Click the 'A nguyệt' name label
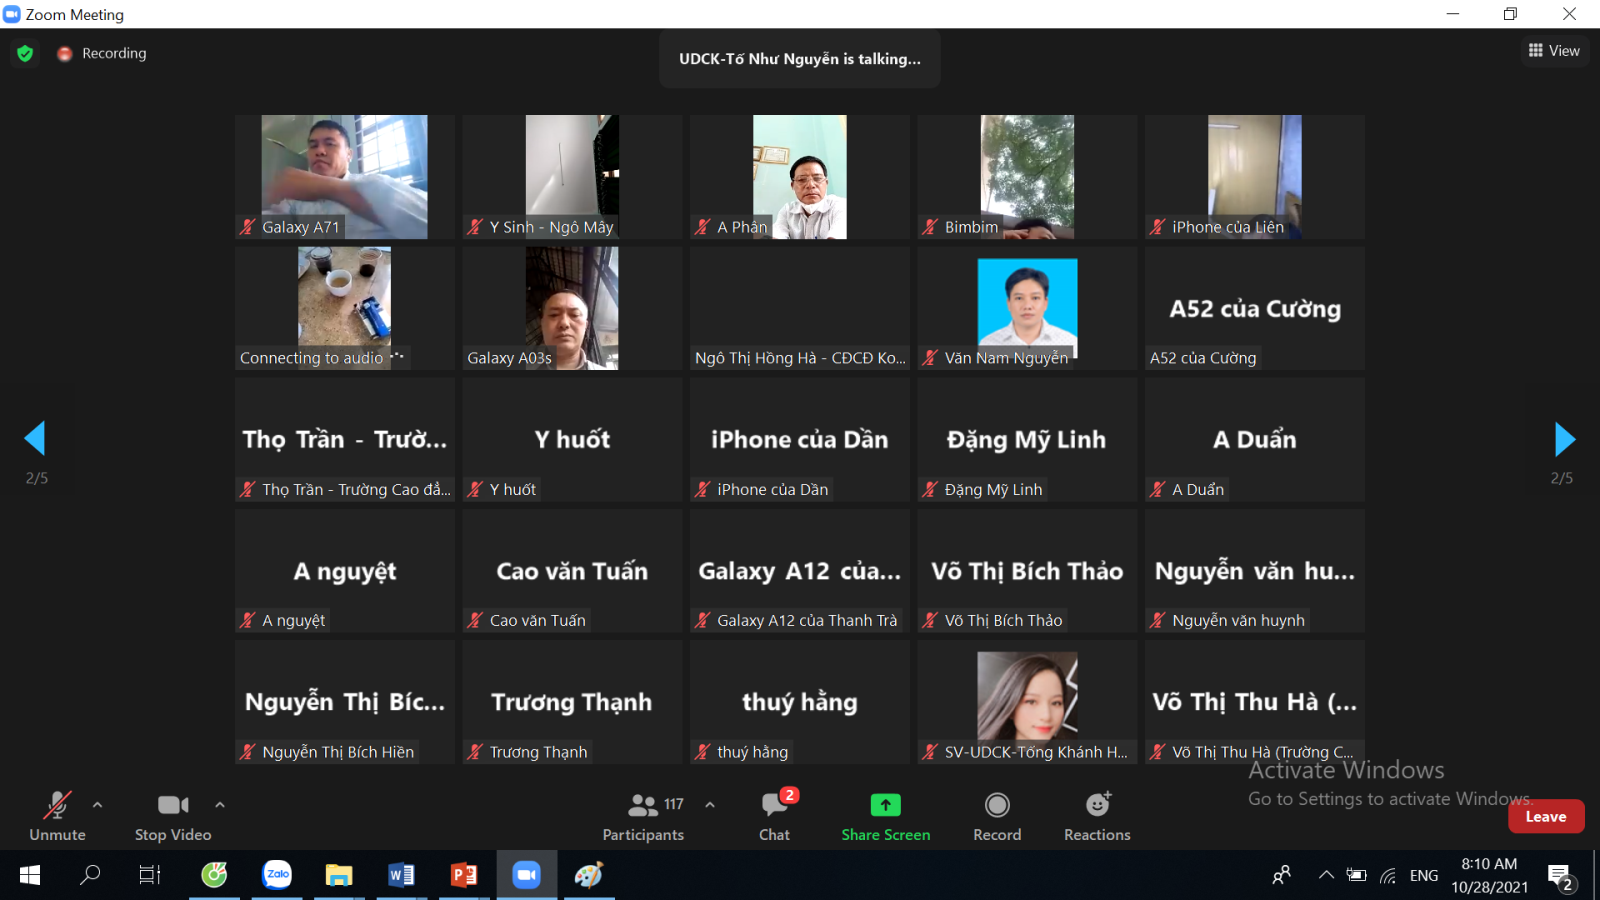Screen dimensions: 1600x900 pyautogui.click(x=283, y=620)
